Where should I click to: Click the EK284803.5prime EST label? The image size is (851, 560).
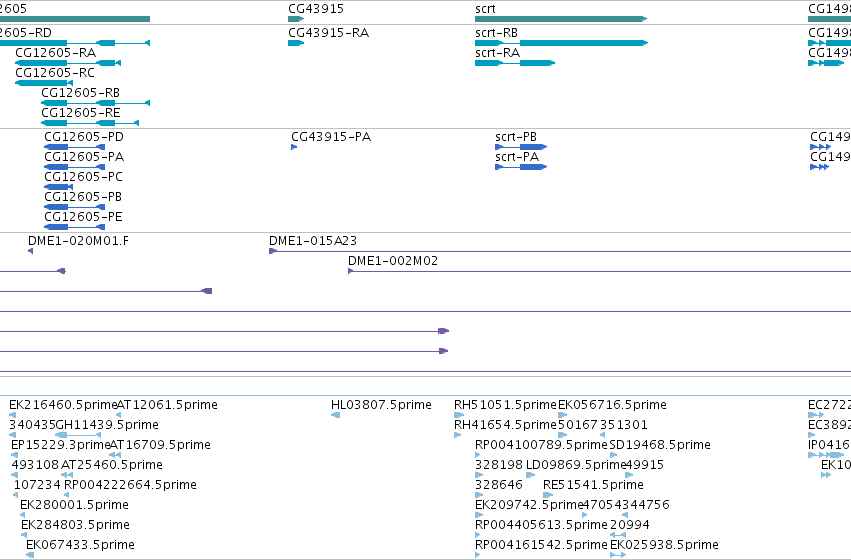point(75,525)
